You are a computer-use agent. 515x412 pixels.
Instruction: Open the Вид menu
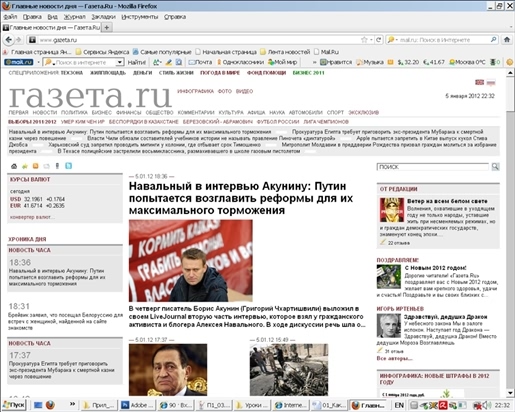coord(52,17)
